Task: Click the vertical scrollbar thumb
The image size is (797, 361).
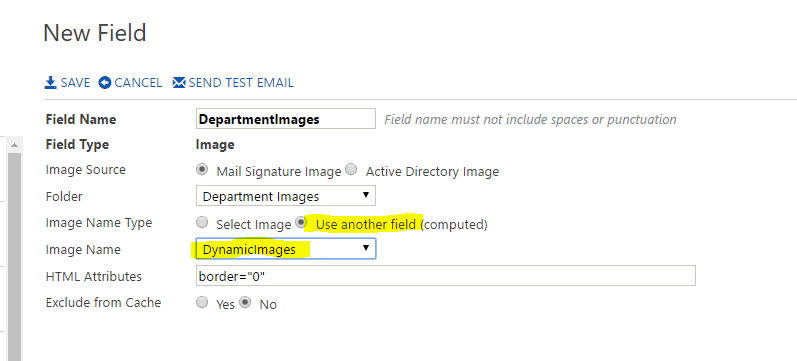Action: tap(14, 257)
